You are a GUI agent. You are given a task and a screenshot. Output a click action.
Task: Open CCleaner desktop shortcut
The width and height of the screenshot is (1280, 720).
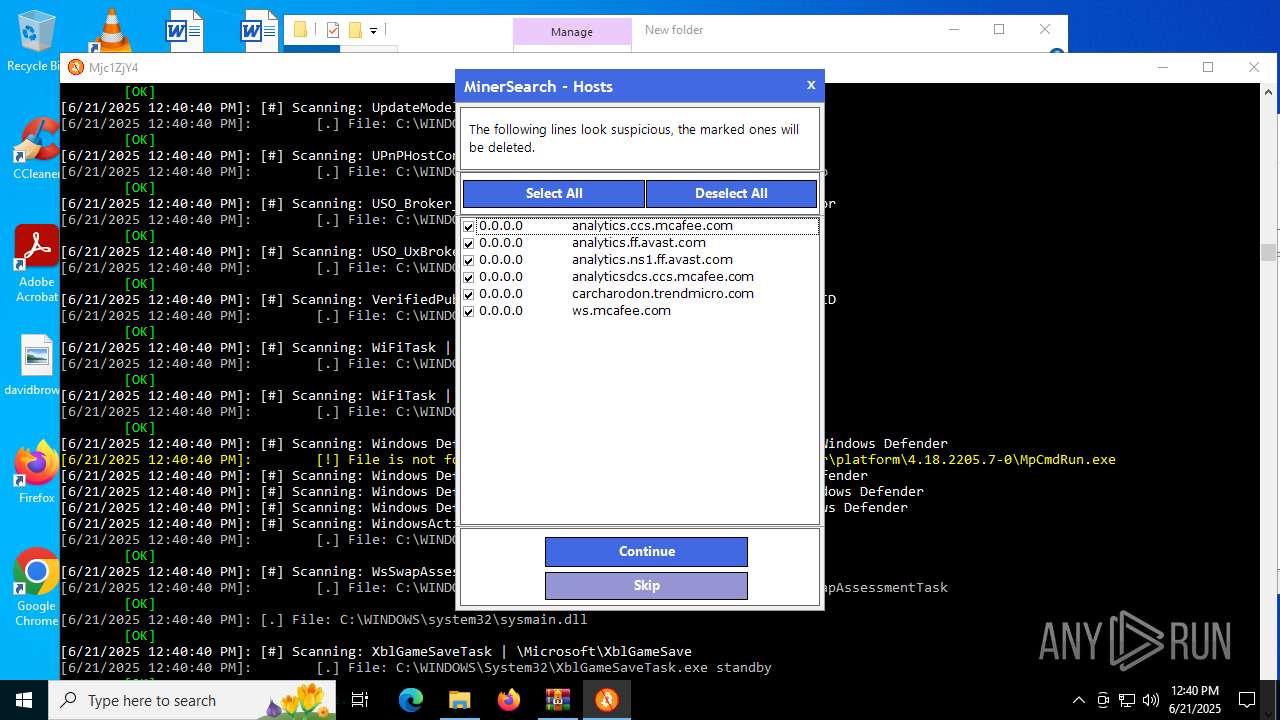(x=36, y=148)
